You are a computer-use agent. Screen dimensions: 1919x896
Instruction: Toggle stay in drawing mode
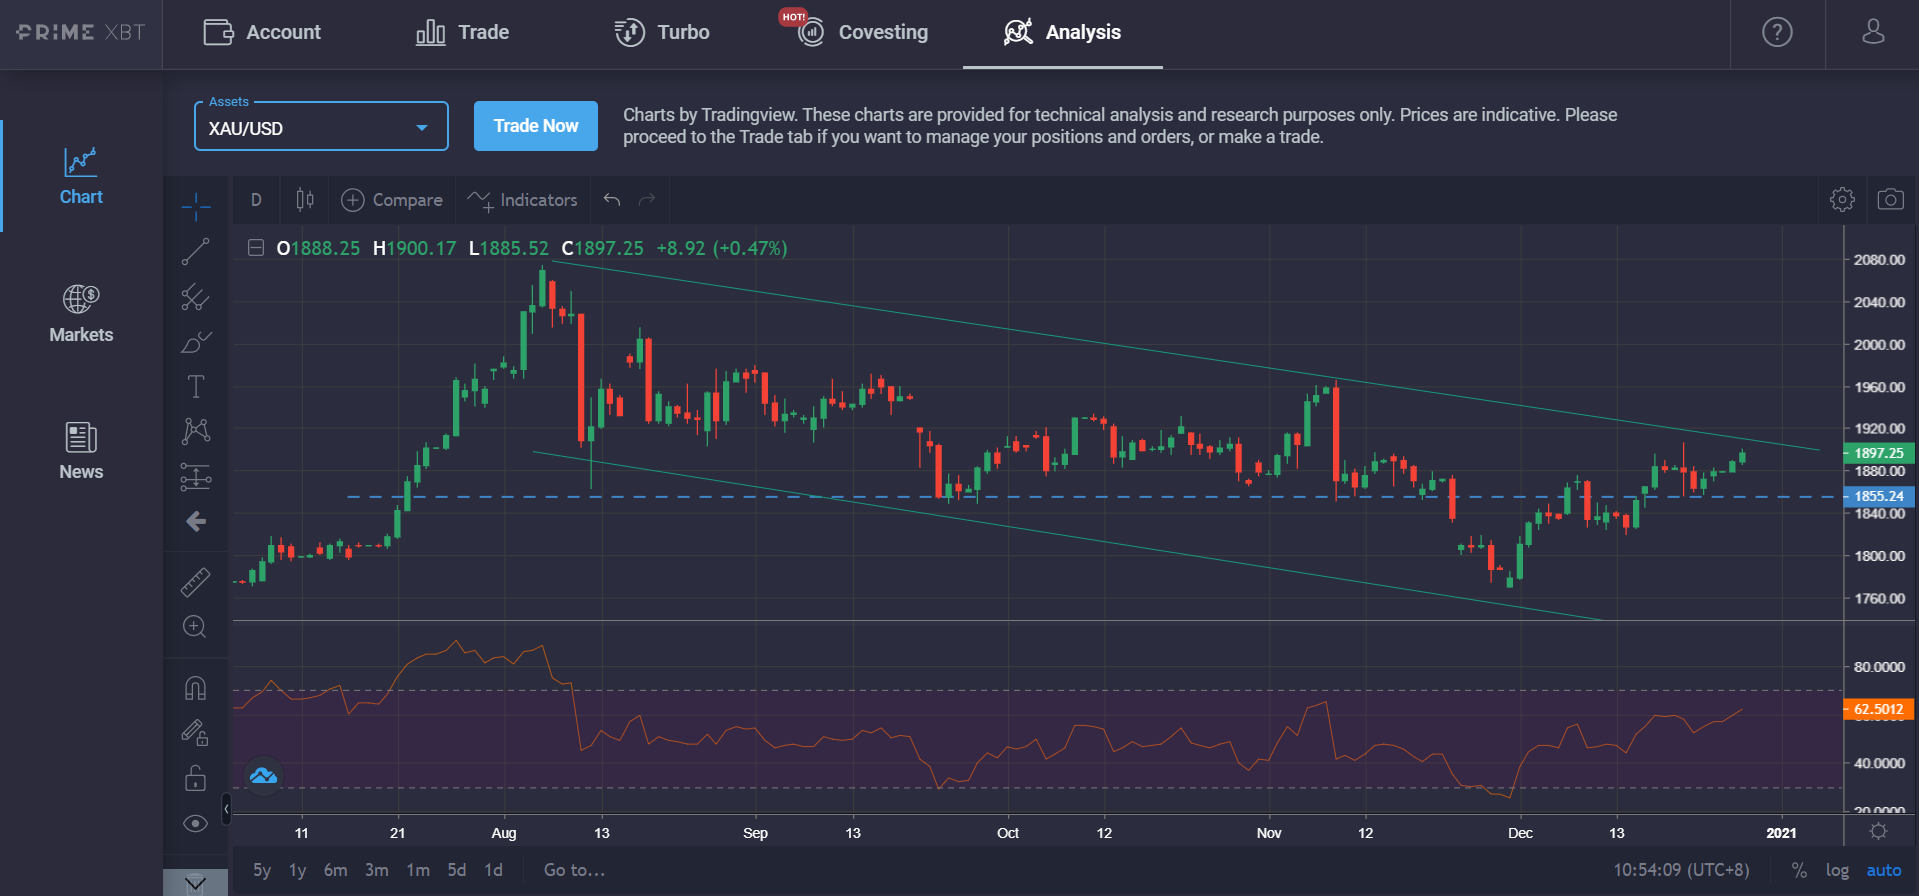196,733
